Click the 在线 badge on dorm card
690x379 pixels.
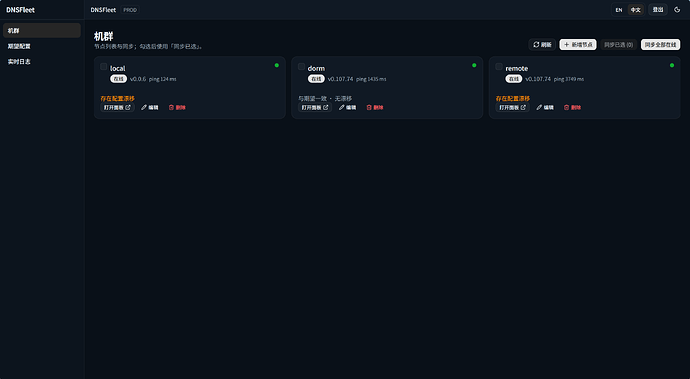(x=316, y=79)
